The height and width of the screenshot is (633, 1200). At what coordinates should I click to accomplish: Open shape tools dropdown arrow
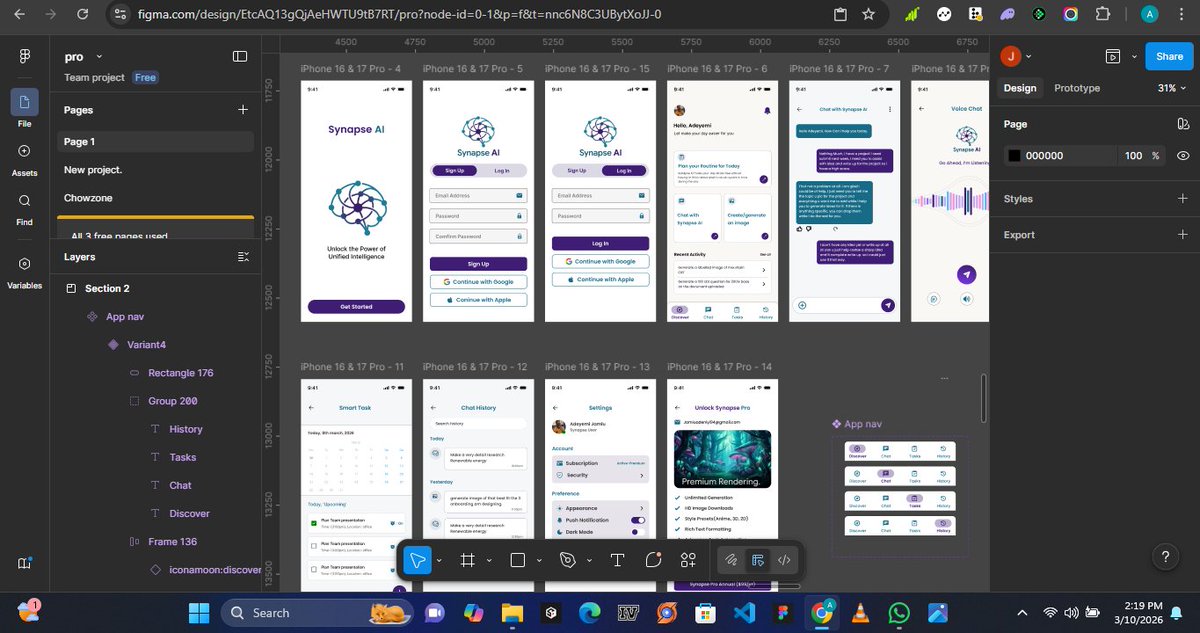click(x=540, y=560)
